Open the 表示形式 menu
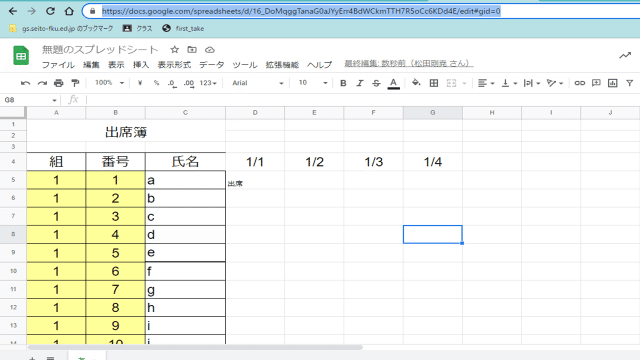The height and width of the screenshot is (360, 640). click(174, 65)
